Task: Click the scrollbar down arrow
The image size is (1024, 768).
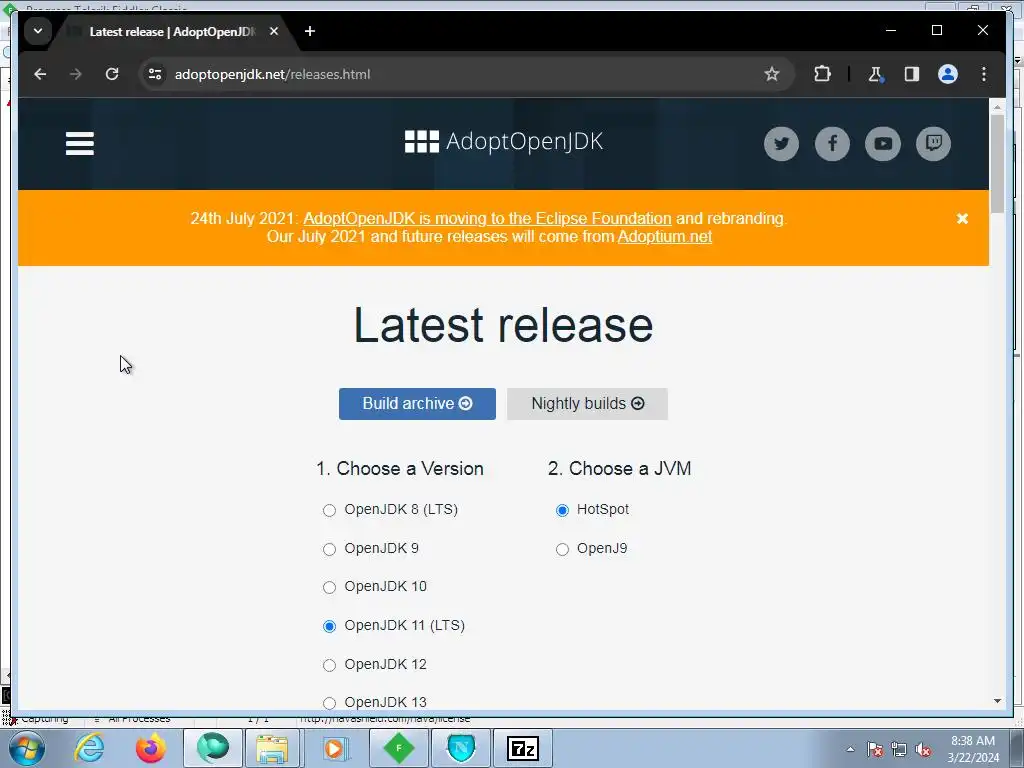Action: tap(997, 701)
